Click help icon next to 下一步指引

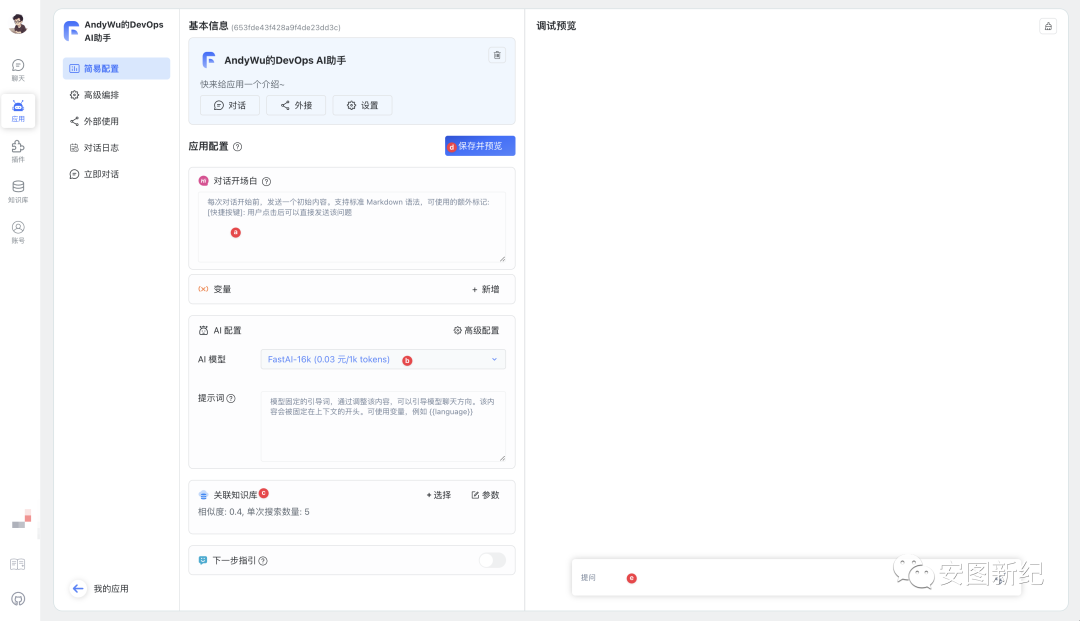point(263,561)
